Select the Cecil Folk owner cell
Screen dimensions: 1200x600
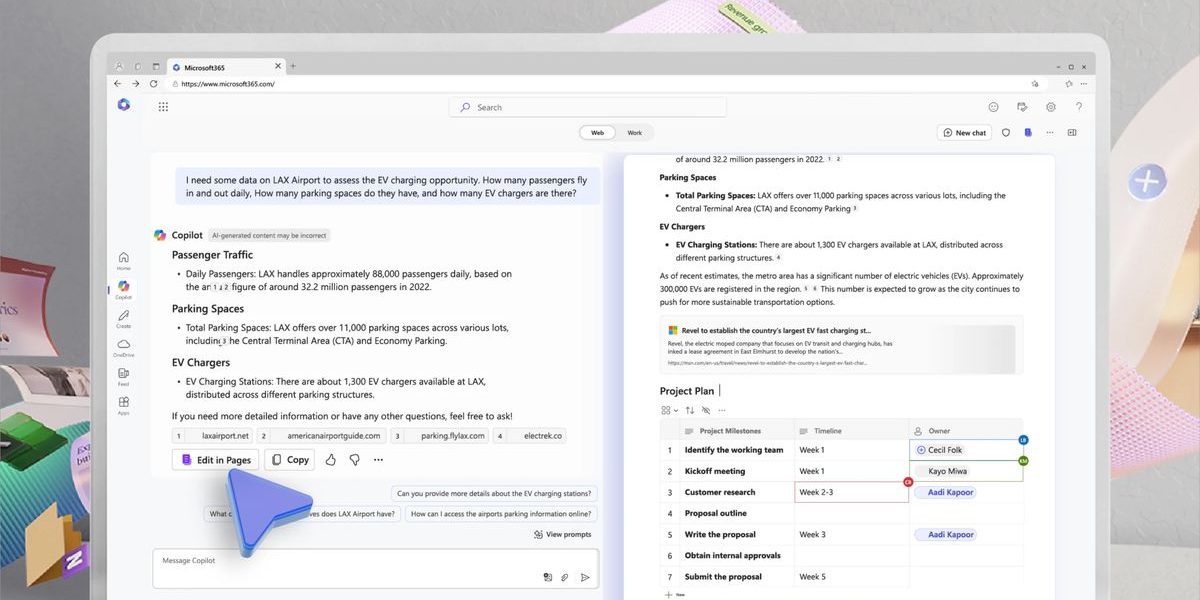pos(966,450)
